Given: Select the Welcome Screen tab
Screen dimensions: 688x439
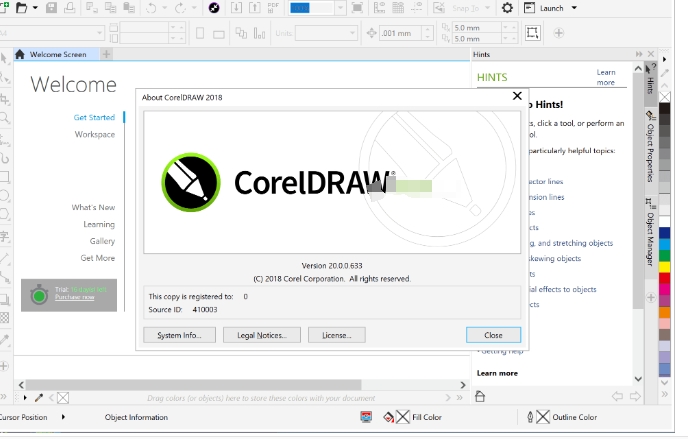Looking at the screenshot, I should (56, 54).
